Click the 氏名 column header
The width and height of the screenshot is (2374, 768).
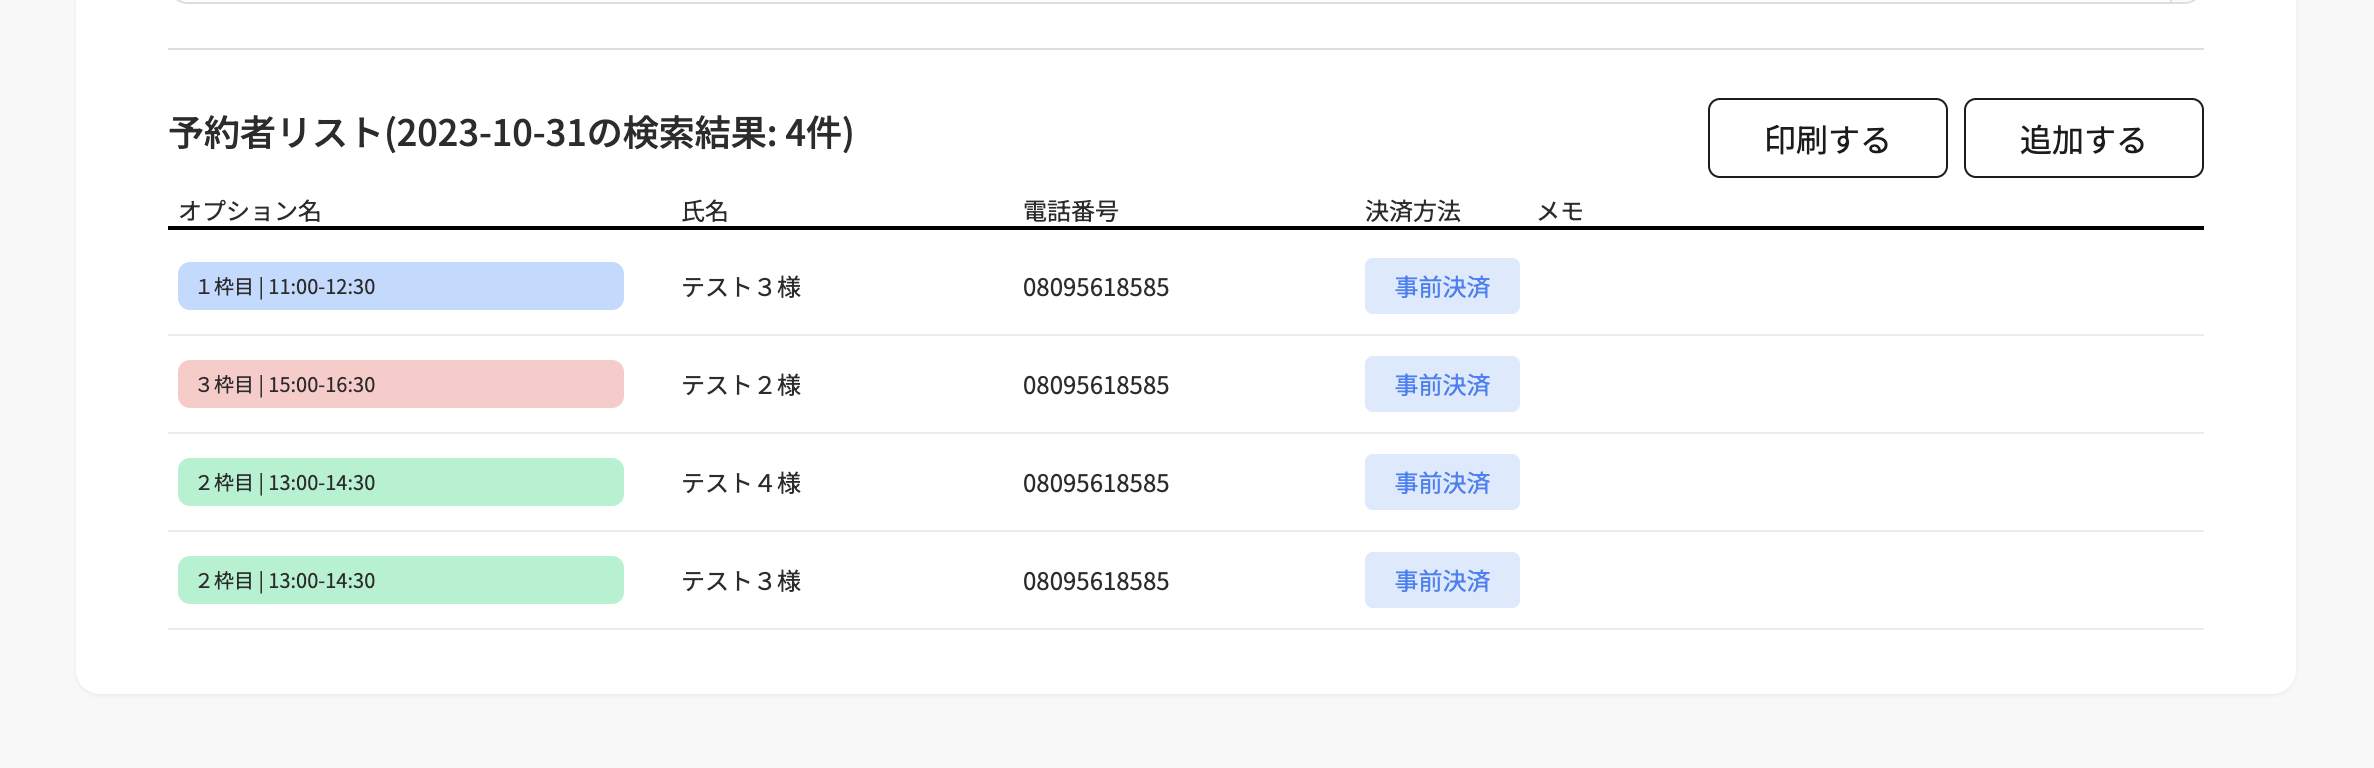702,211
